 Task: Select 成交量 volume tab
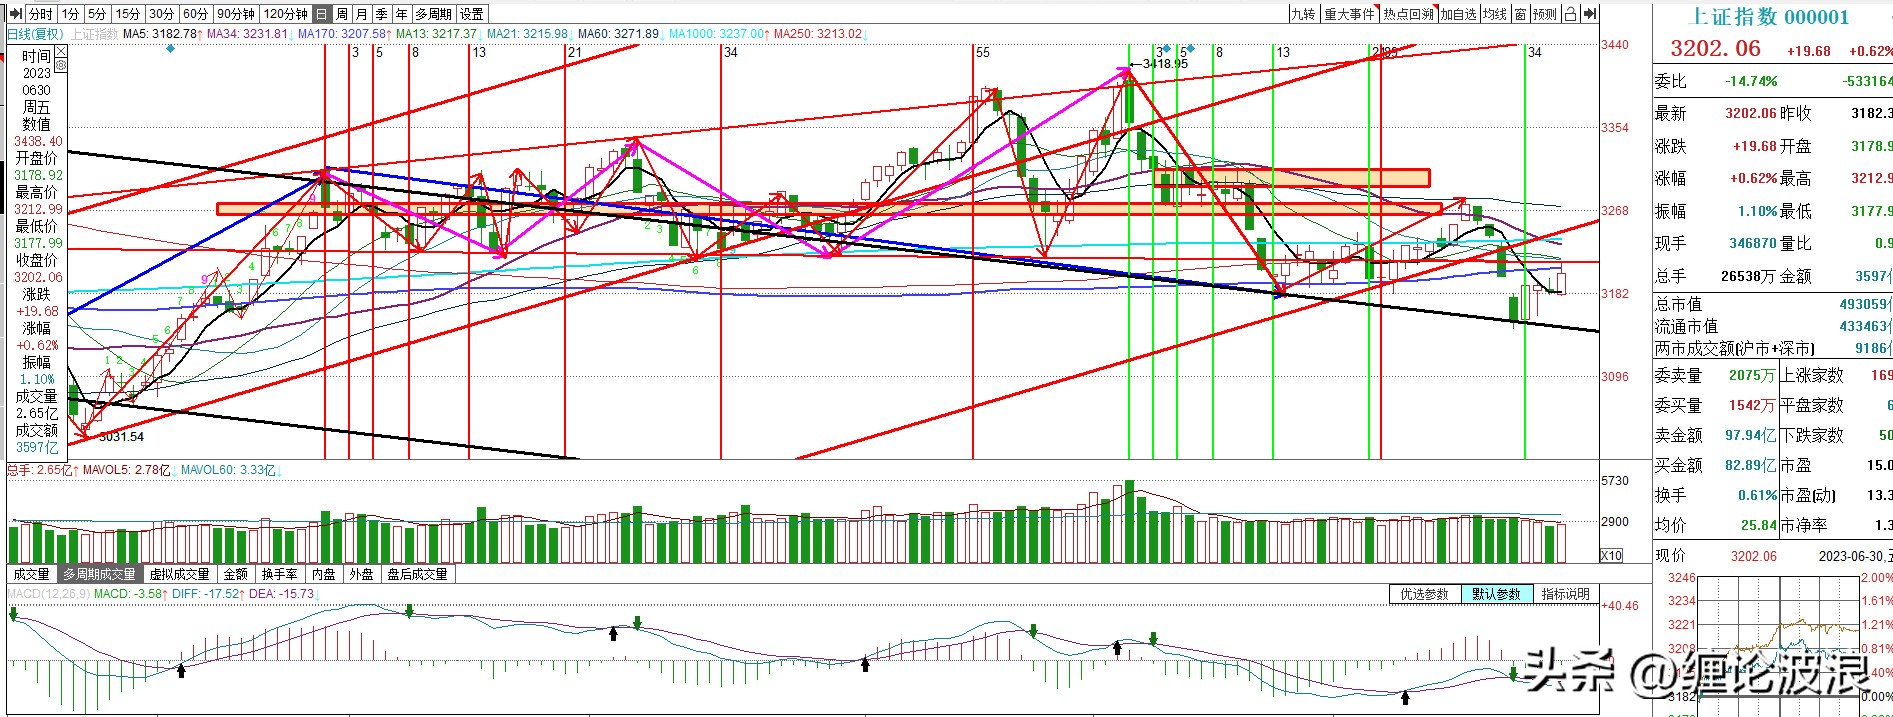pos(31,574)
